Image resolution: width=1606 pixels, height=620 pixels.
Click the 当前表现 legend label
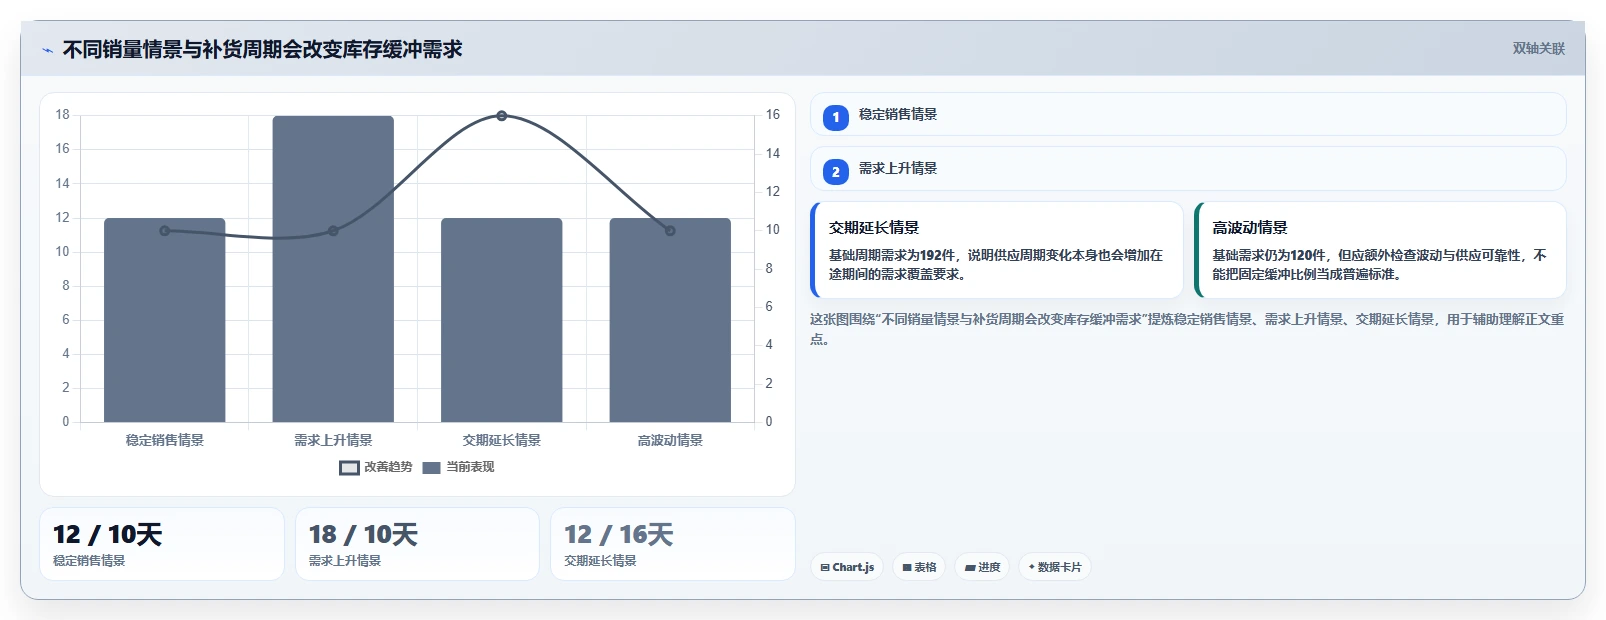point(470,467)
